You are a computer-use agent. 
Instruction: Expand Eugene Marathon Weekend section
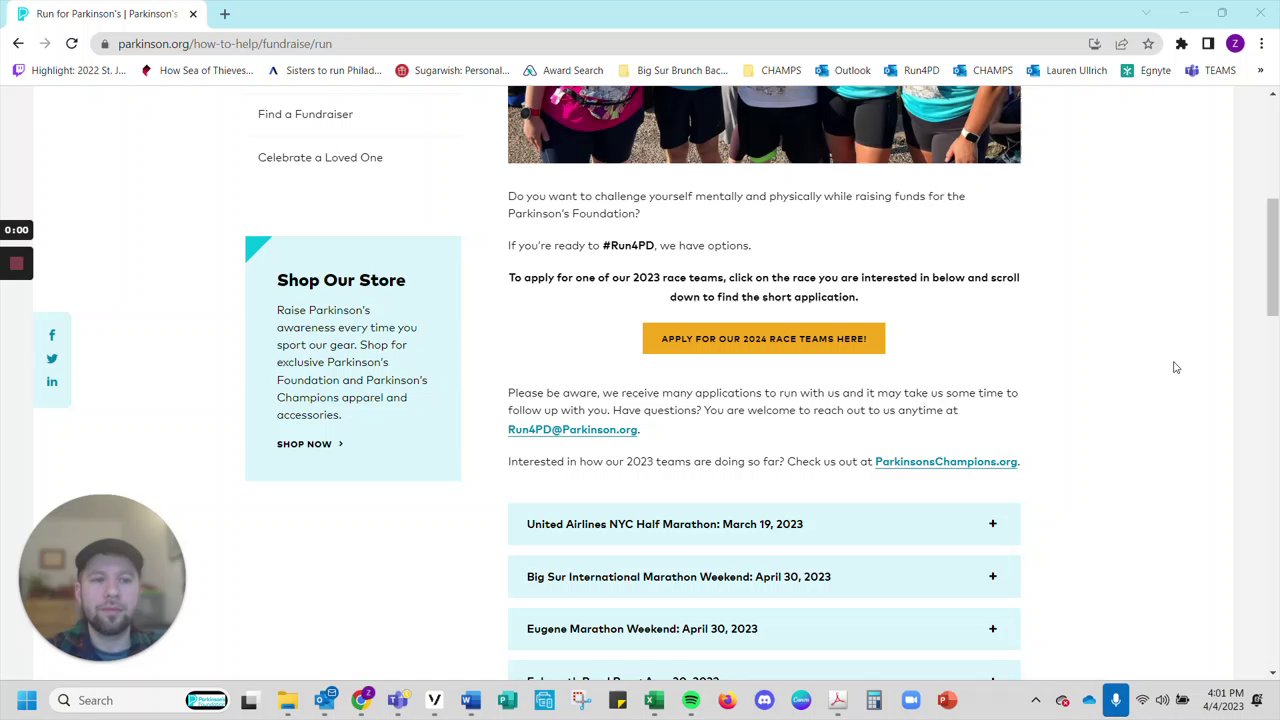764,629
